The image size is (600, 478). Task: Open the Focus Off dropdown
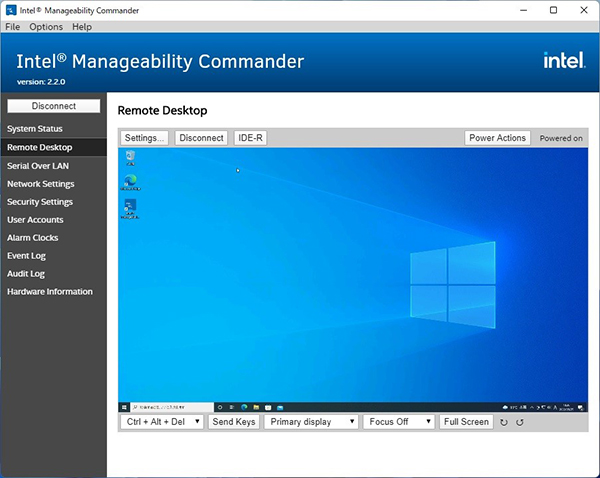point(398,422)
